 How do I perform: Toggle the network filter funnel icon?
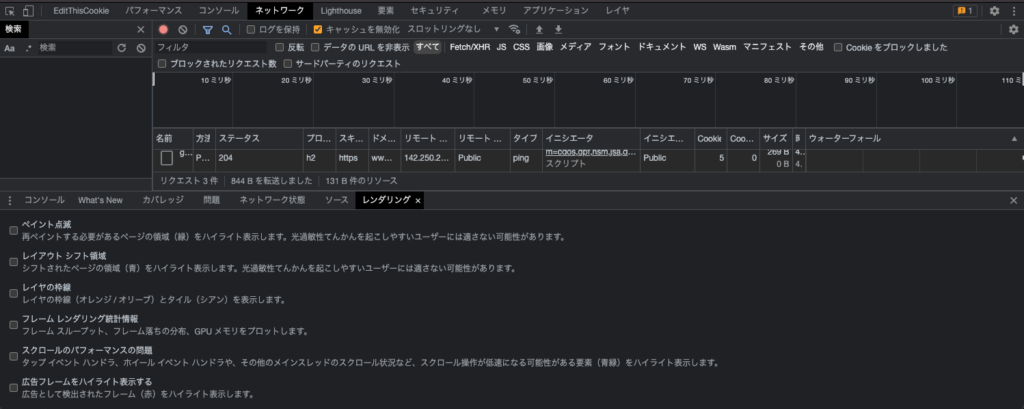coord(208,29)
